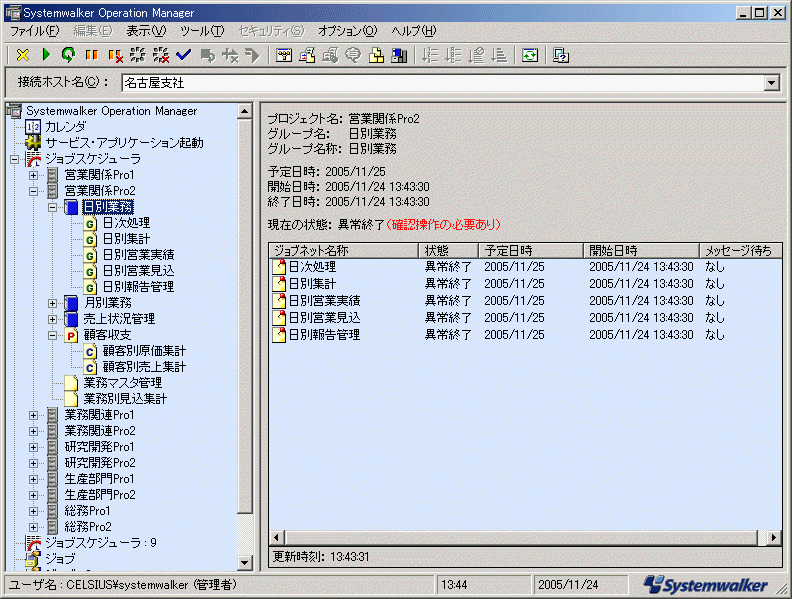Collapse the ジョブスケジューラ tree node

click(x=14, y=160)
